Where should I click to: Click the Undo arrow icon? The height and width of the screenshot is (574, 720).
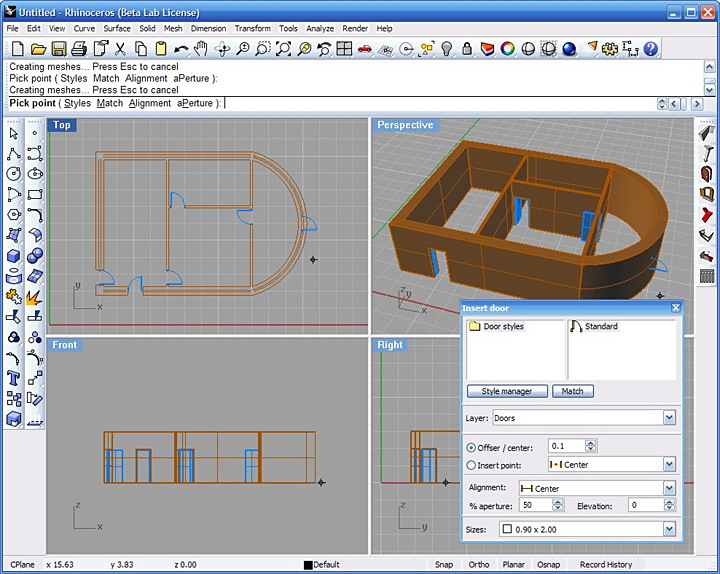click(181, 48)
